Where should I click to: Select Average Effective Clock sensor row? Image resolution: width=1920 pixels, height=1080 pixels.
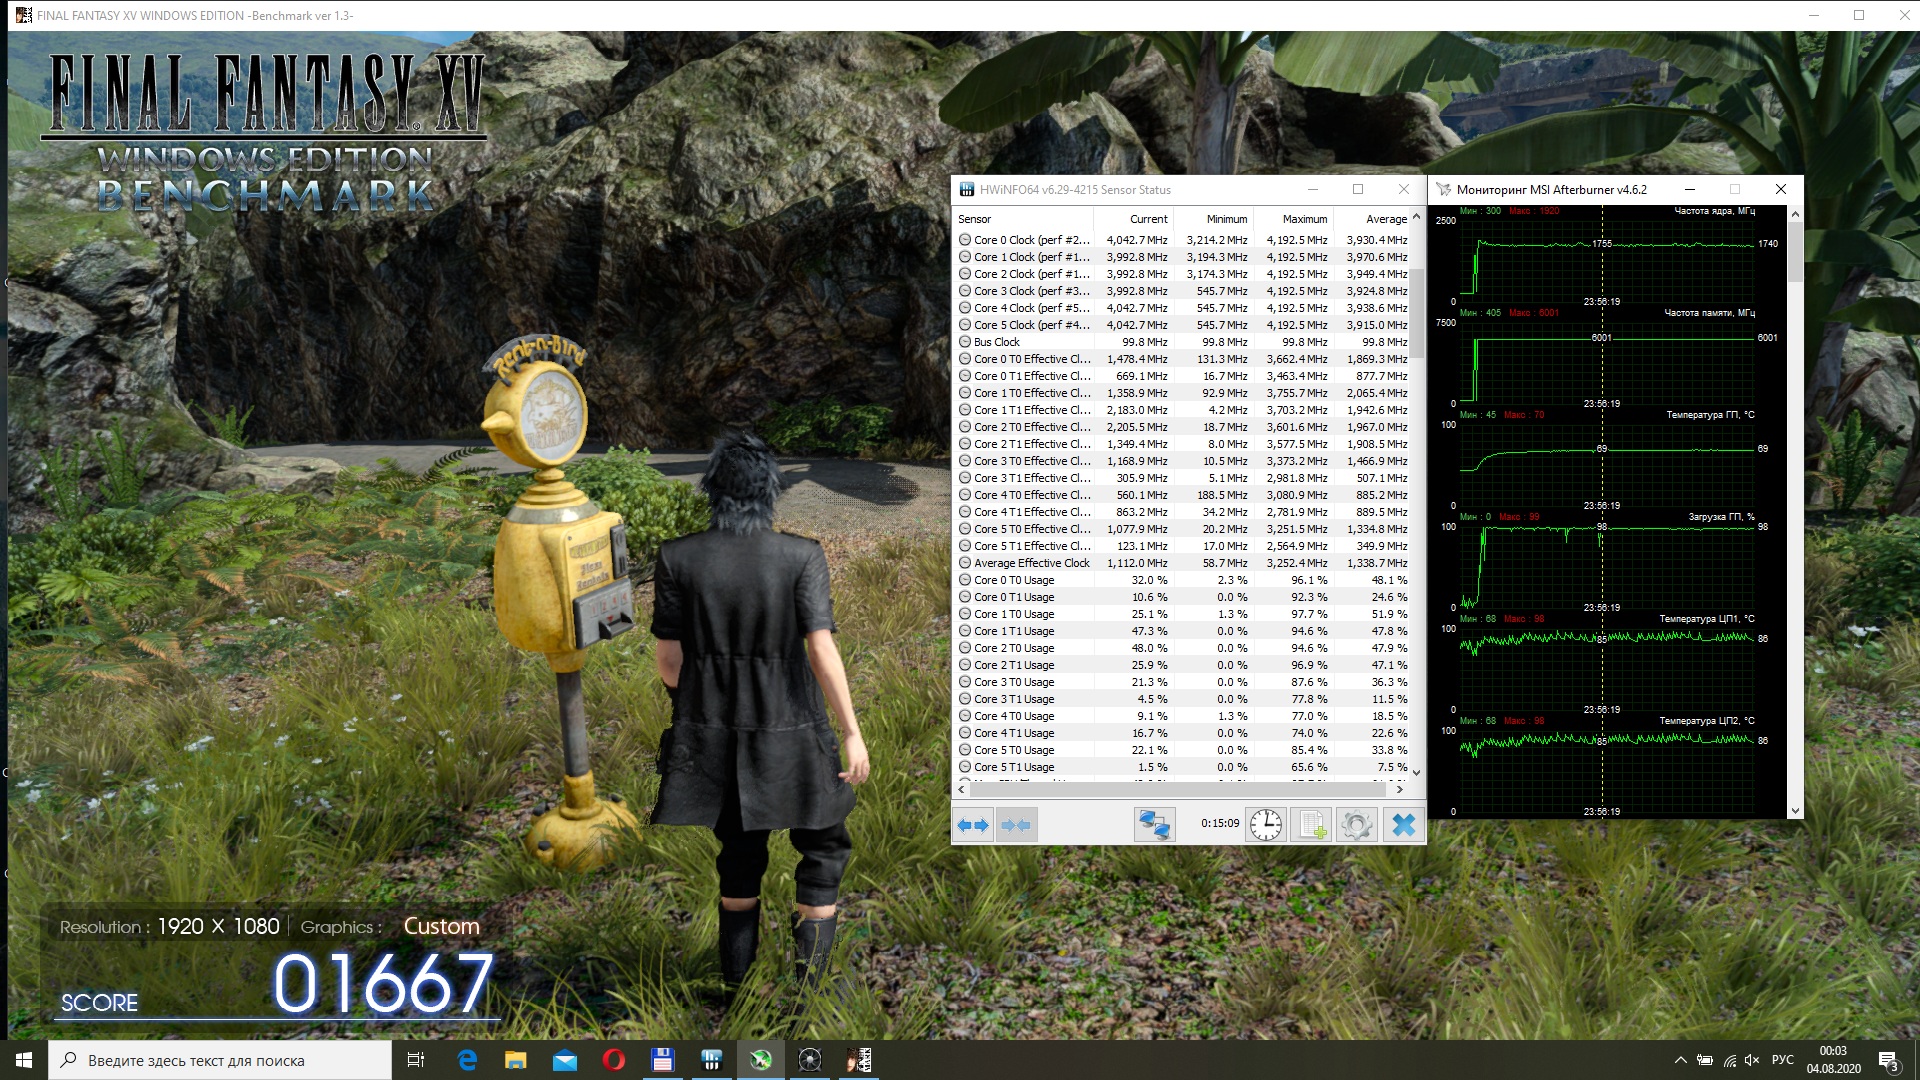[1030, 563]
